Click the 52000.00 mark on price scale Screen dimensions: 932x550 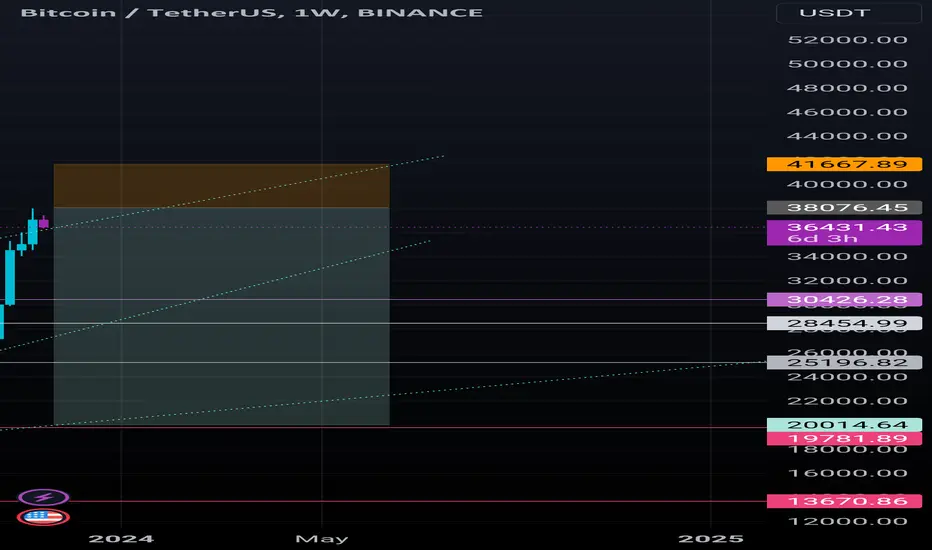(x=846, y=40)
